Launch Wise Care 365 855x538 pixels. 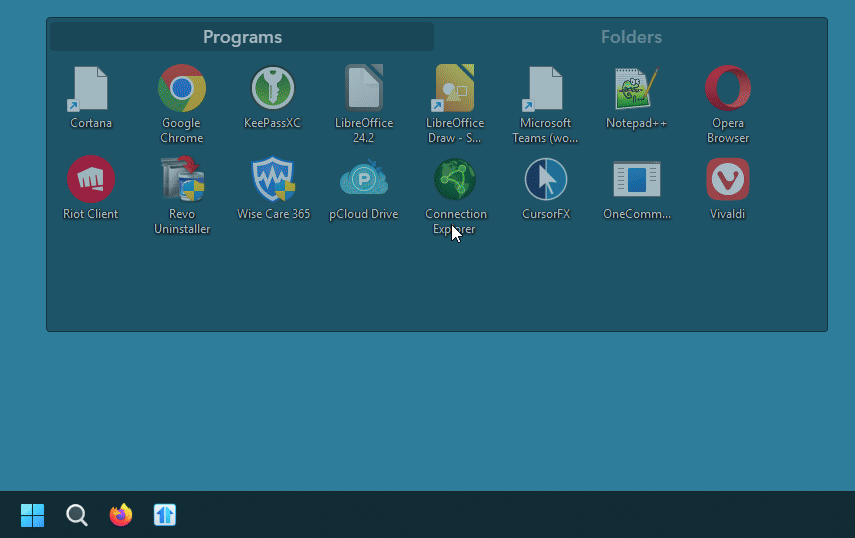tap(273, 181)
